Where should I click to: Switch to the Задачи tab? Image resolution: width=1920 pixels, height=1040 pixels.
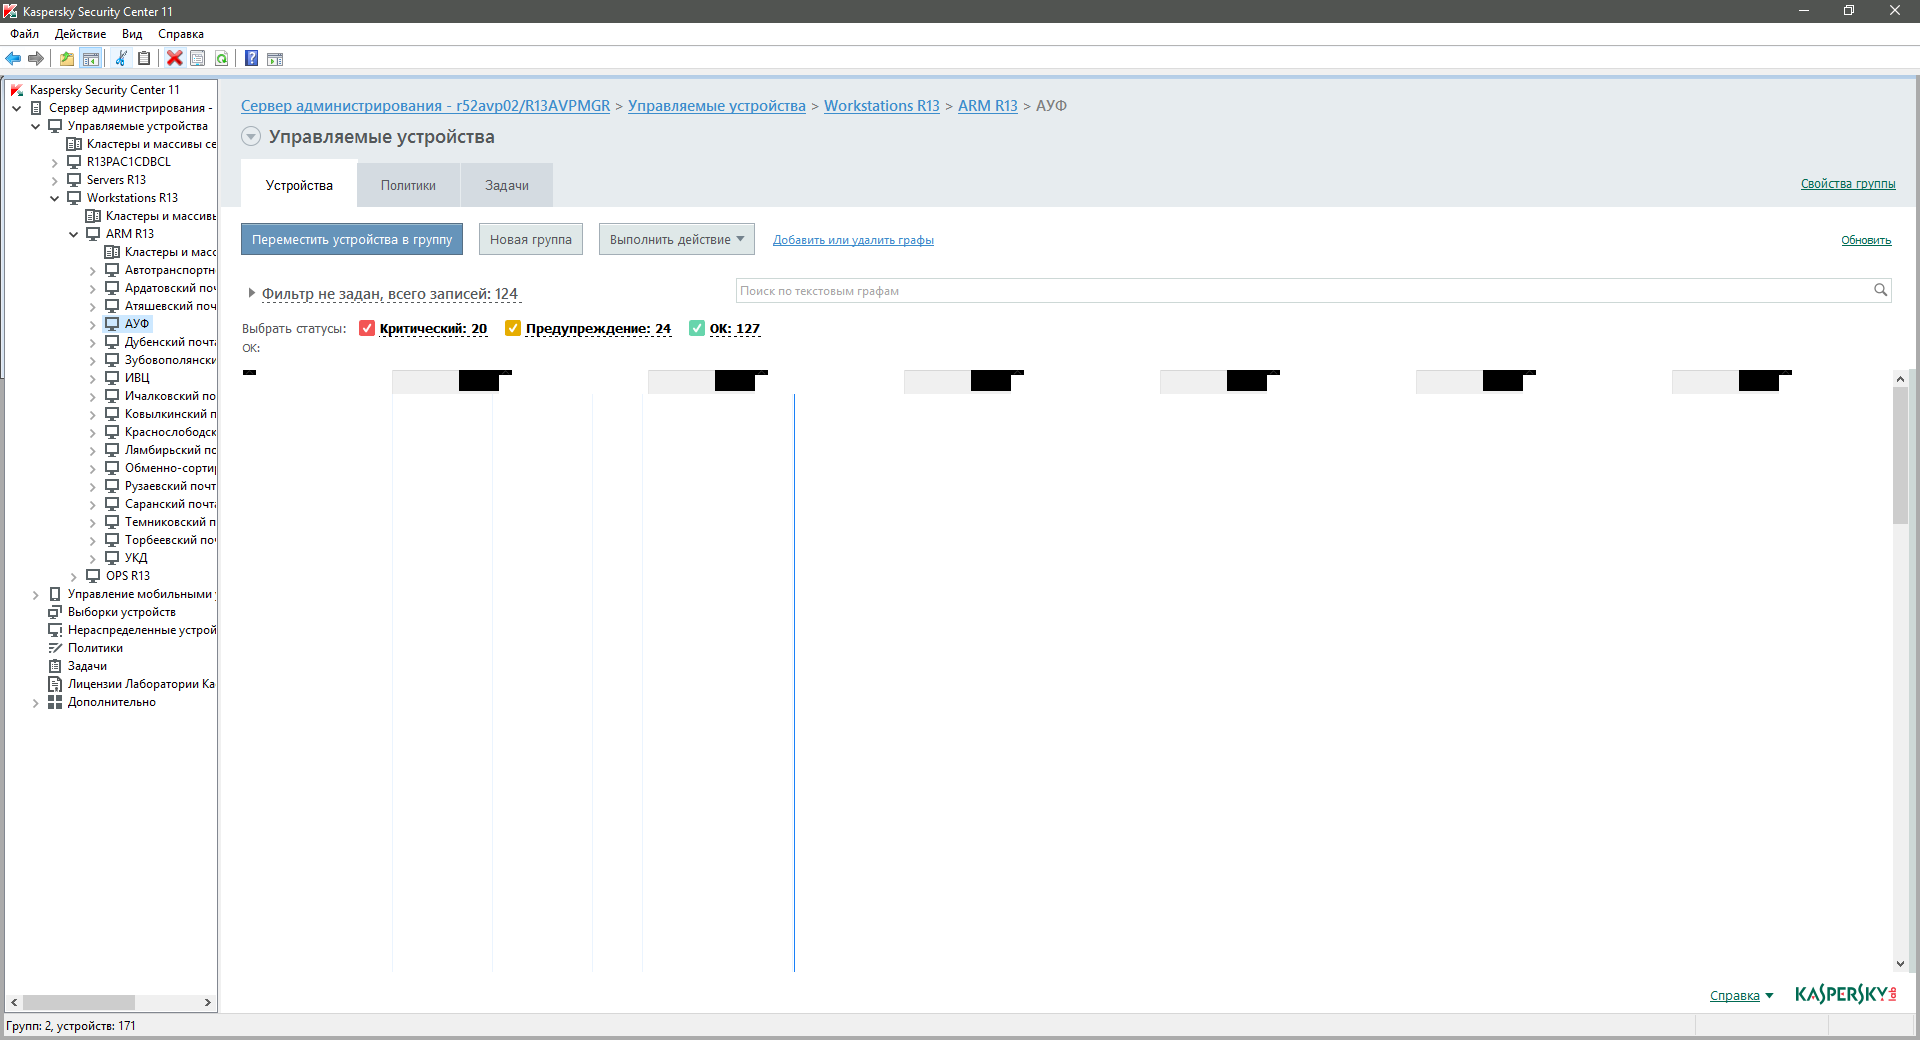coord(507,185)
